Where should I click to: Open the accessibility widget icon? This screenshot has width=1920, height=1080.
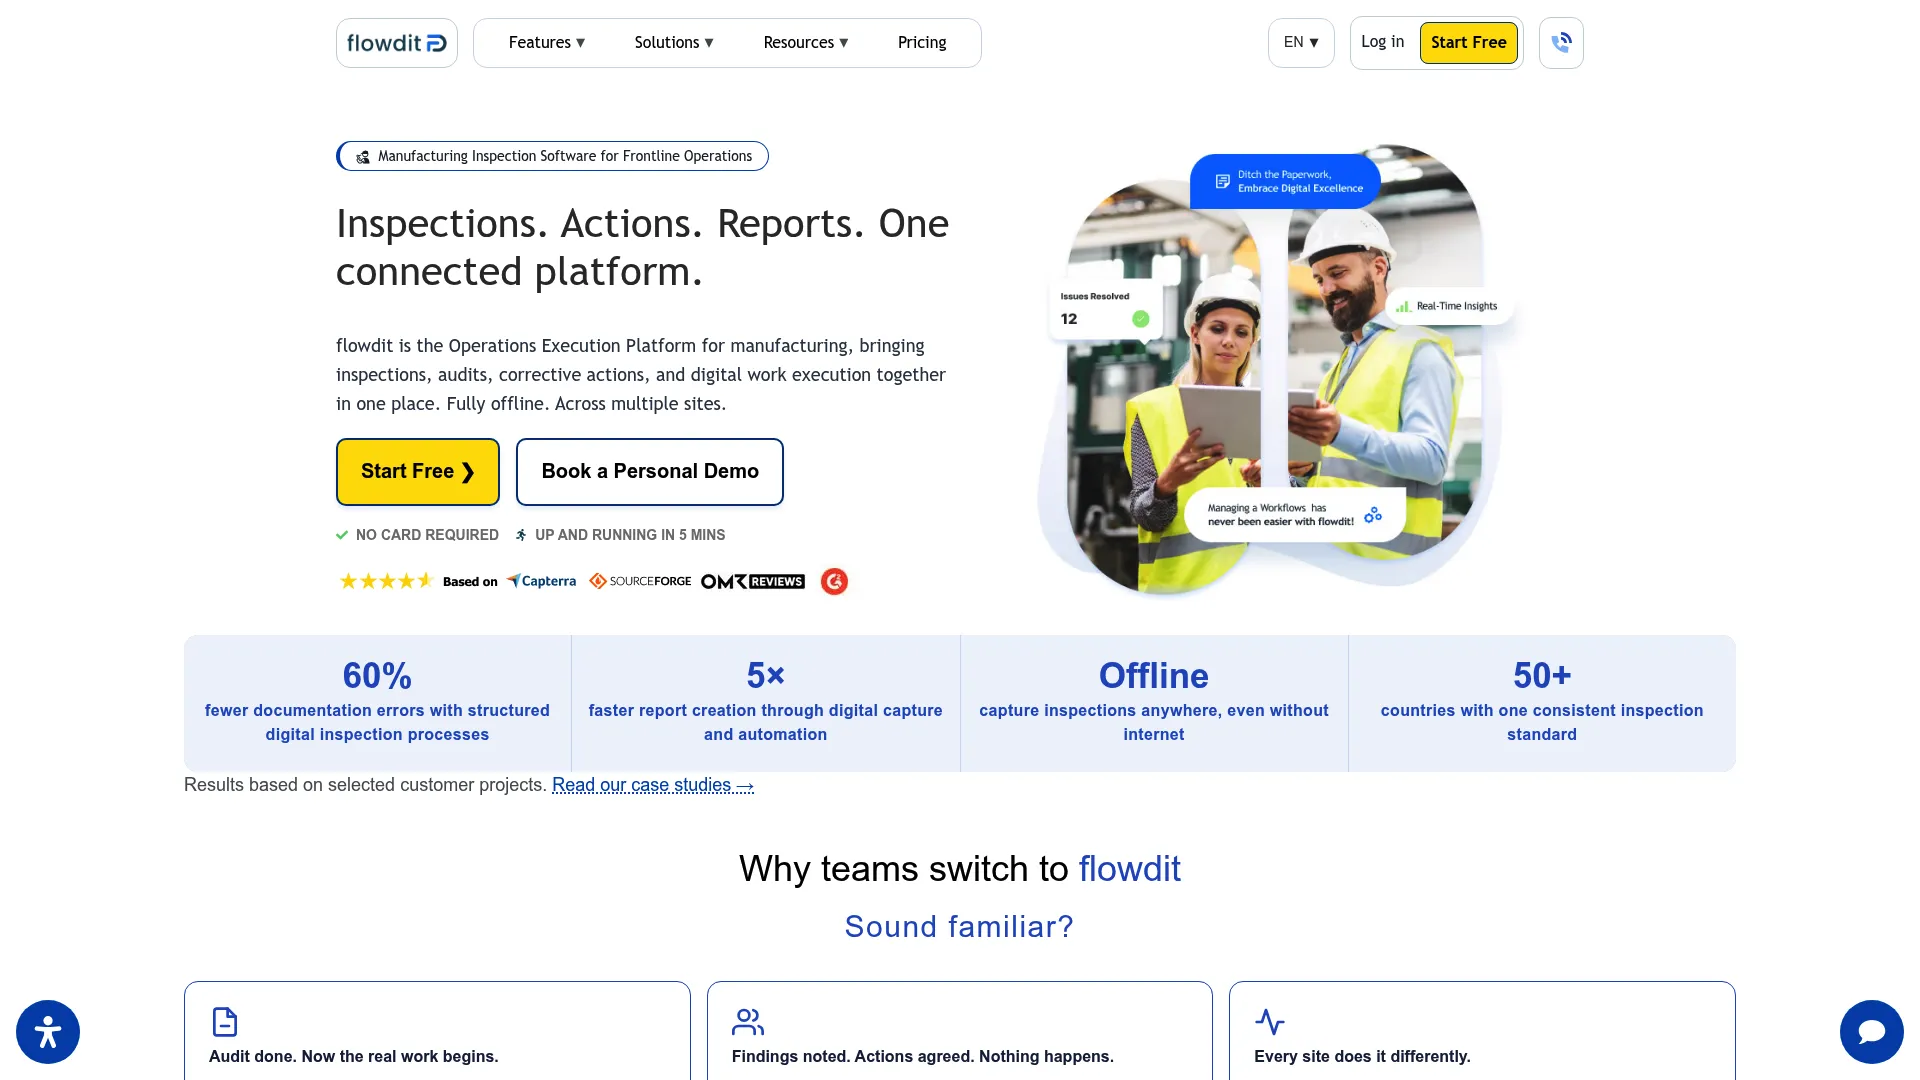pyautogui.click(x=48, y=1032)
